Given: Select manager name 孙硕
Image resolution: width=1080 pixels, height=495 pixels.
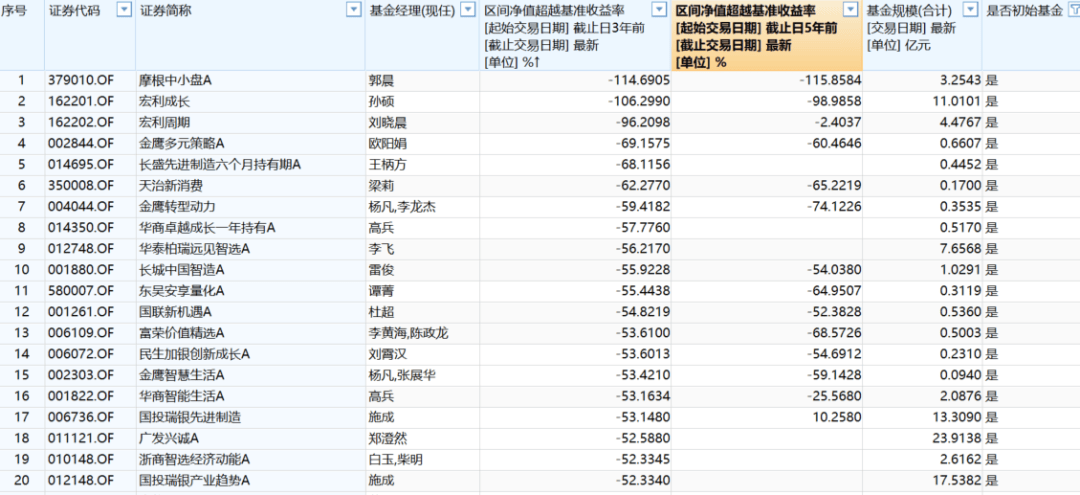Looking at the screenshot, I should click(x=381, y=102).
